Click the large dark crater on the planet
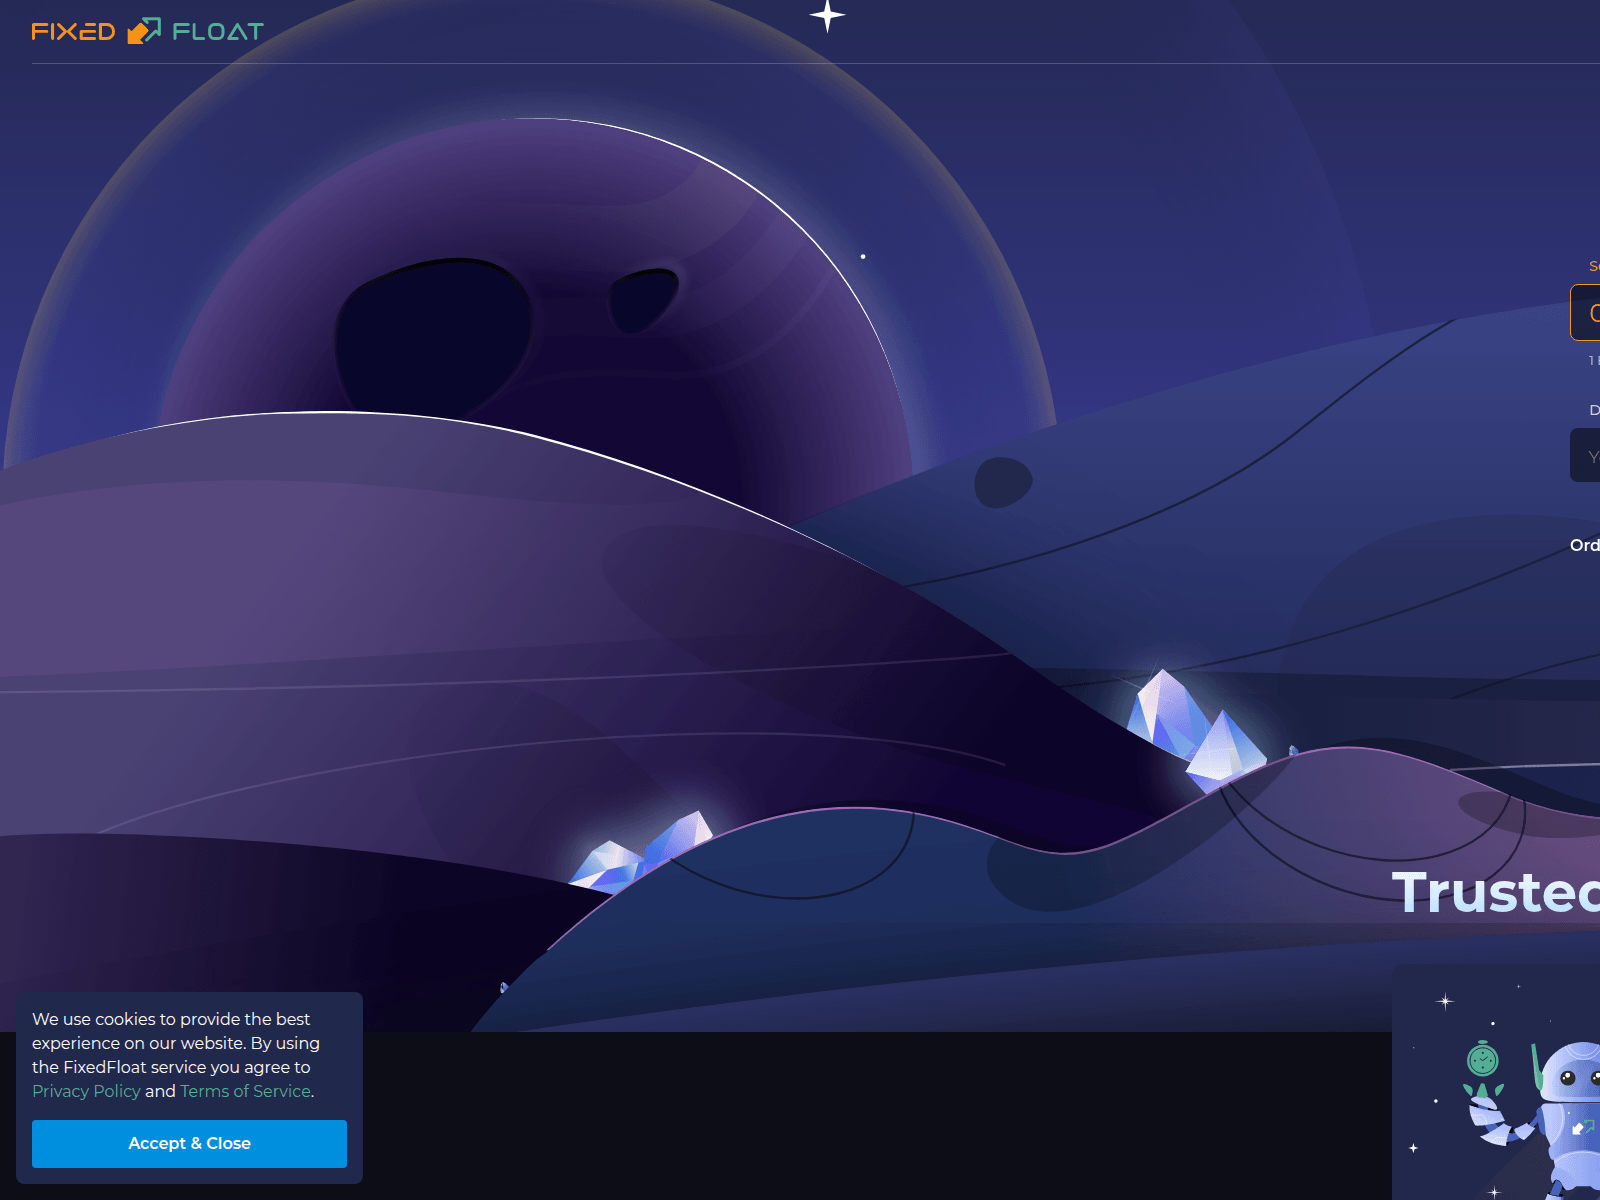The height and width of the screenshot is (1200, 1600). click(432, 333)
